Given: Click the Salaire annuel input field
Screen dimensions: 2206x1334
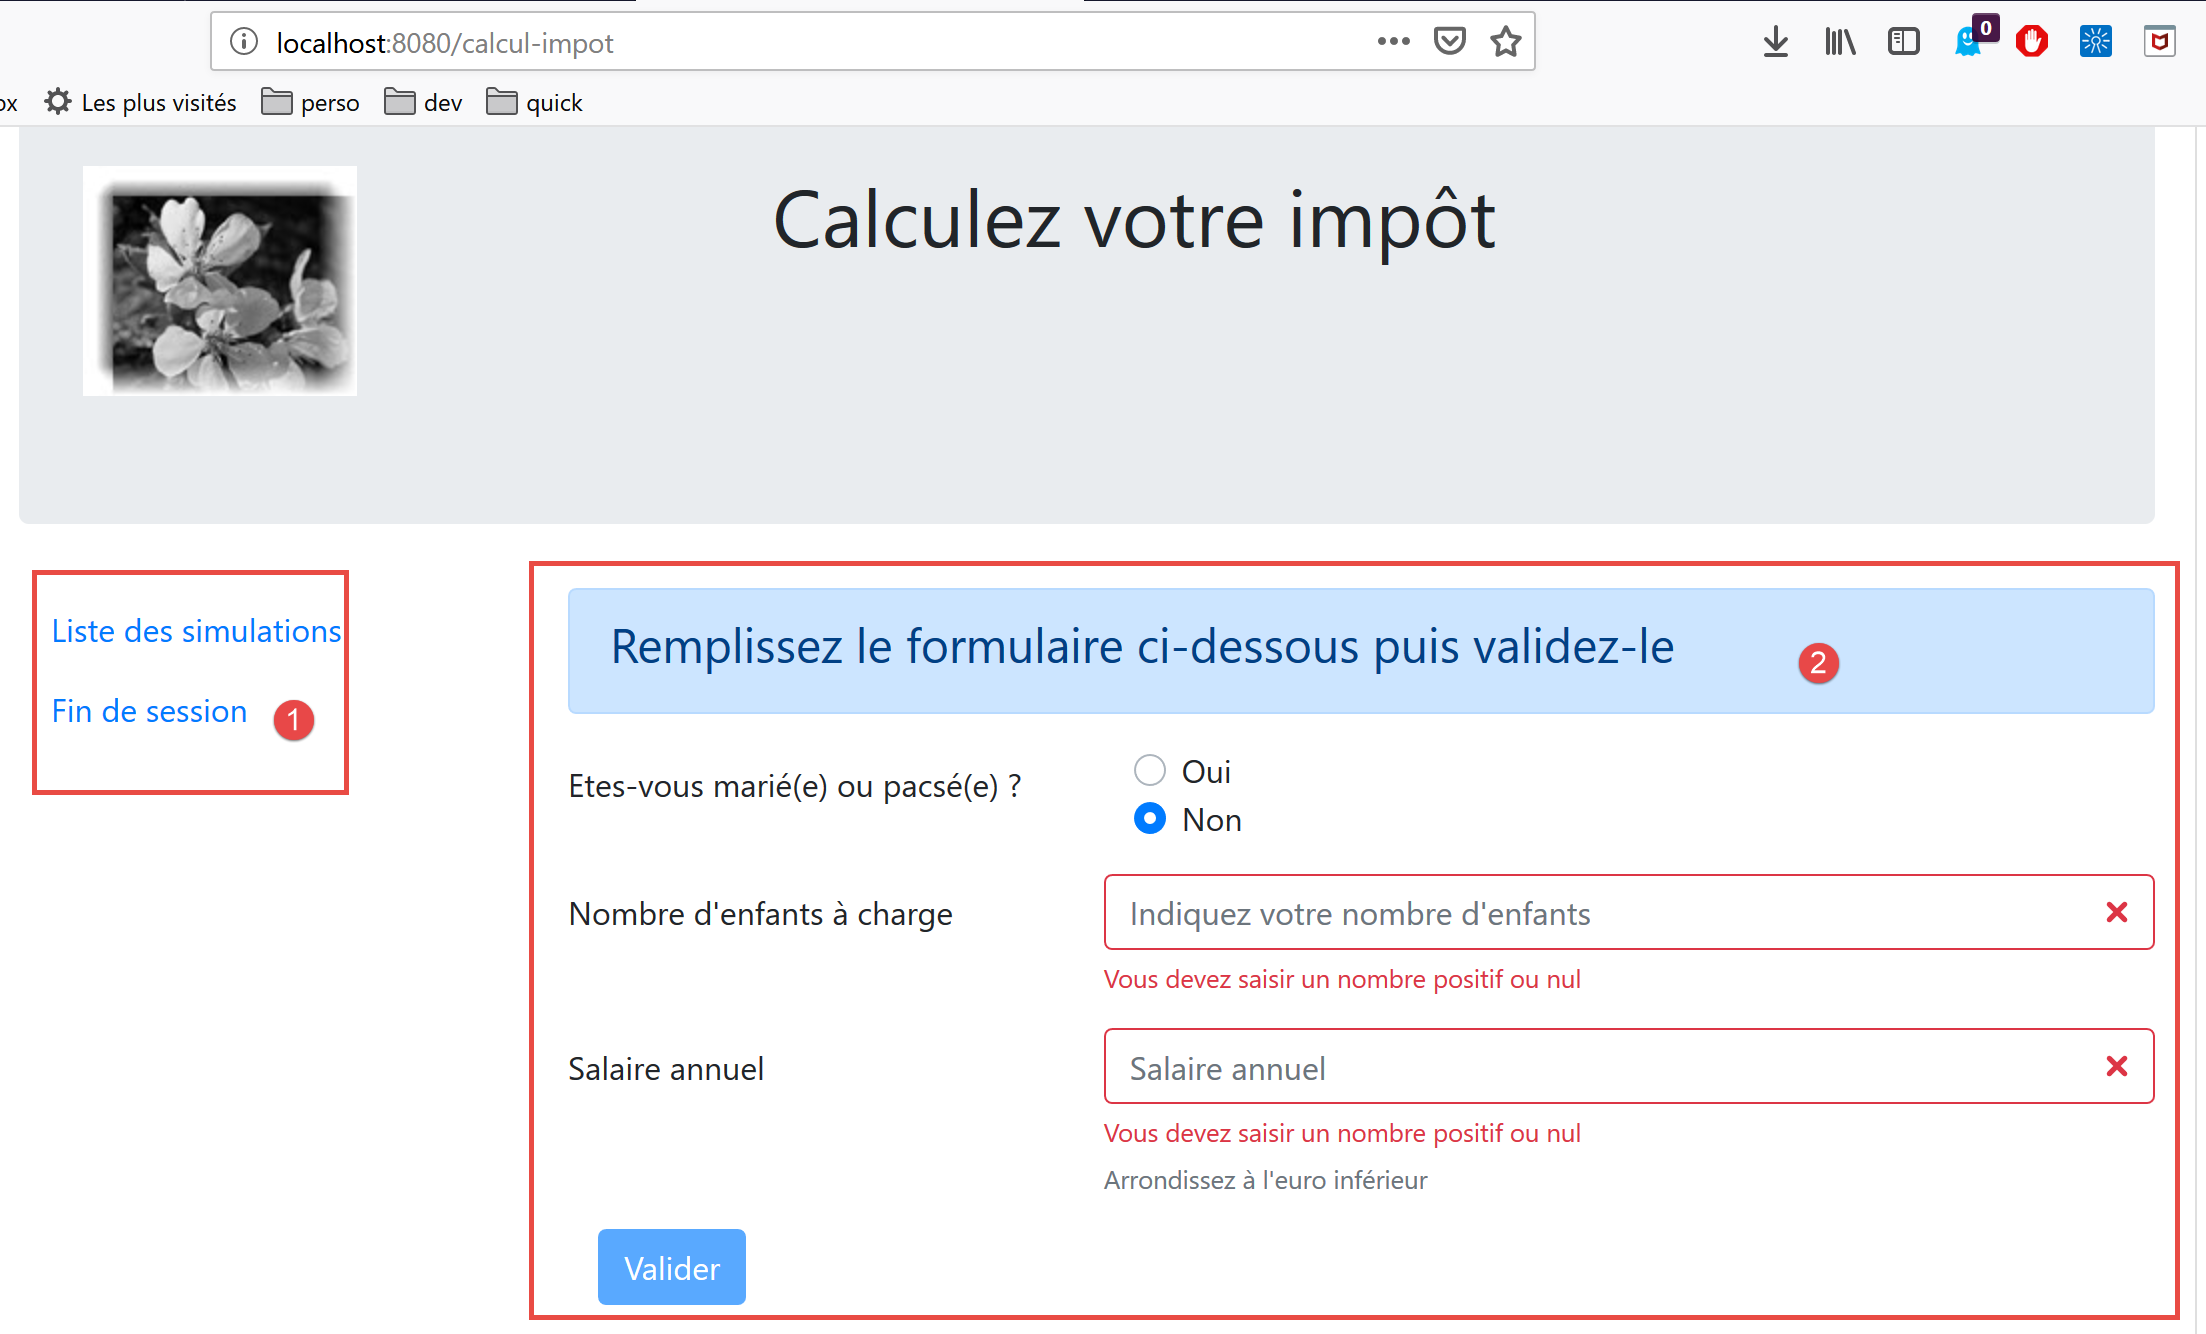Looking at the screenshot, I should coord(1600,1067).
